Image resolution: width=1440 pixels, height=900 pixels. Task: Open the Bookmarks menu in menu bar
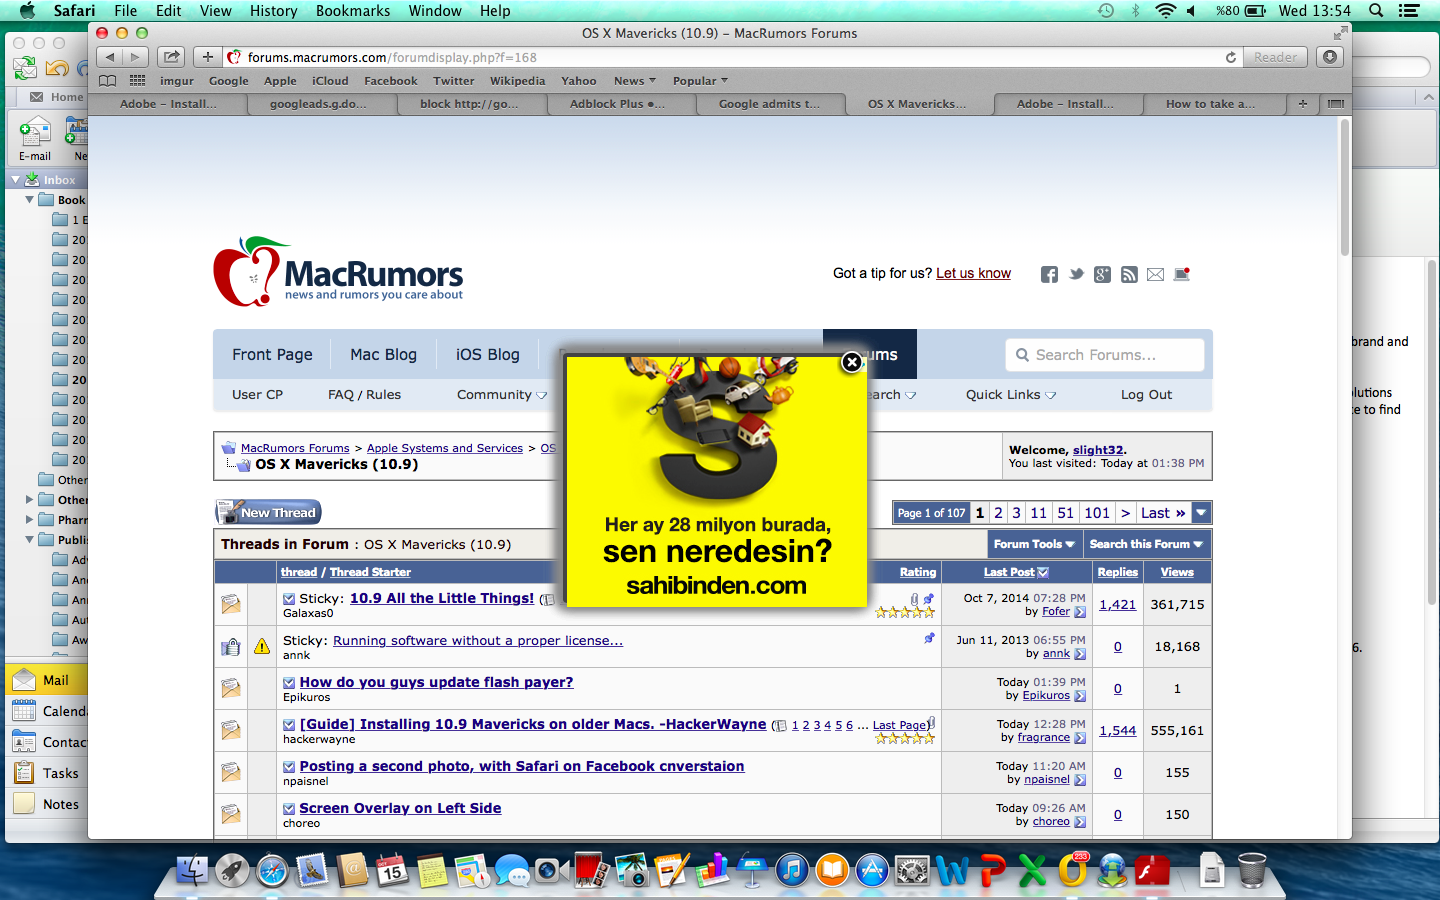point(353,11)
